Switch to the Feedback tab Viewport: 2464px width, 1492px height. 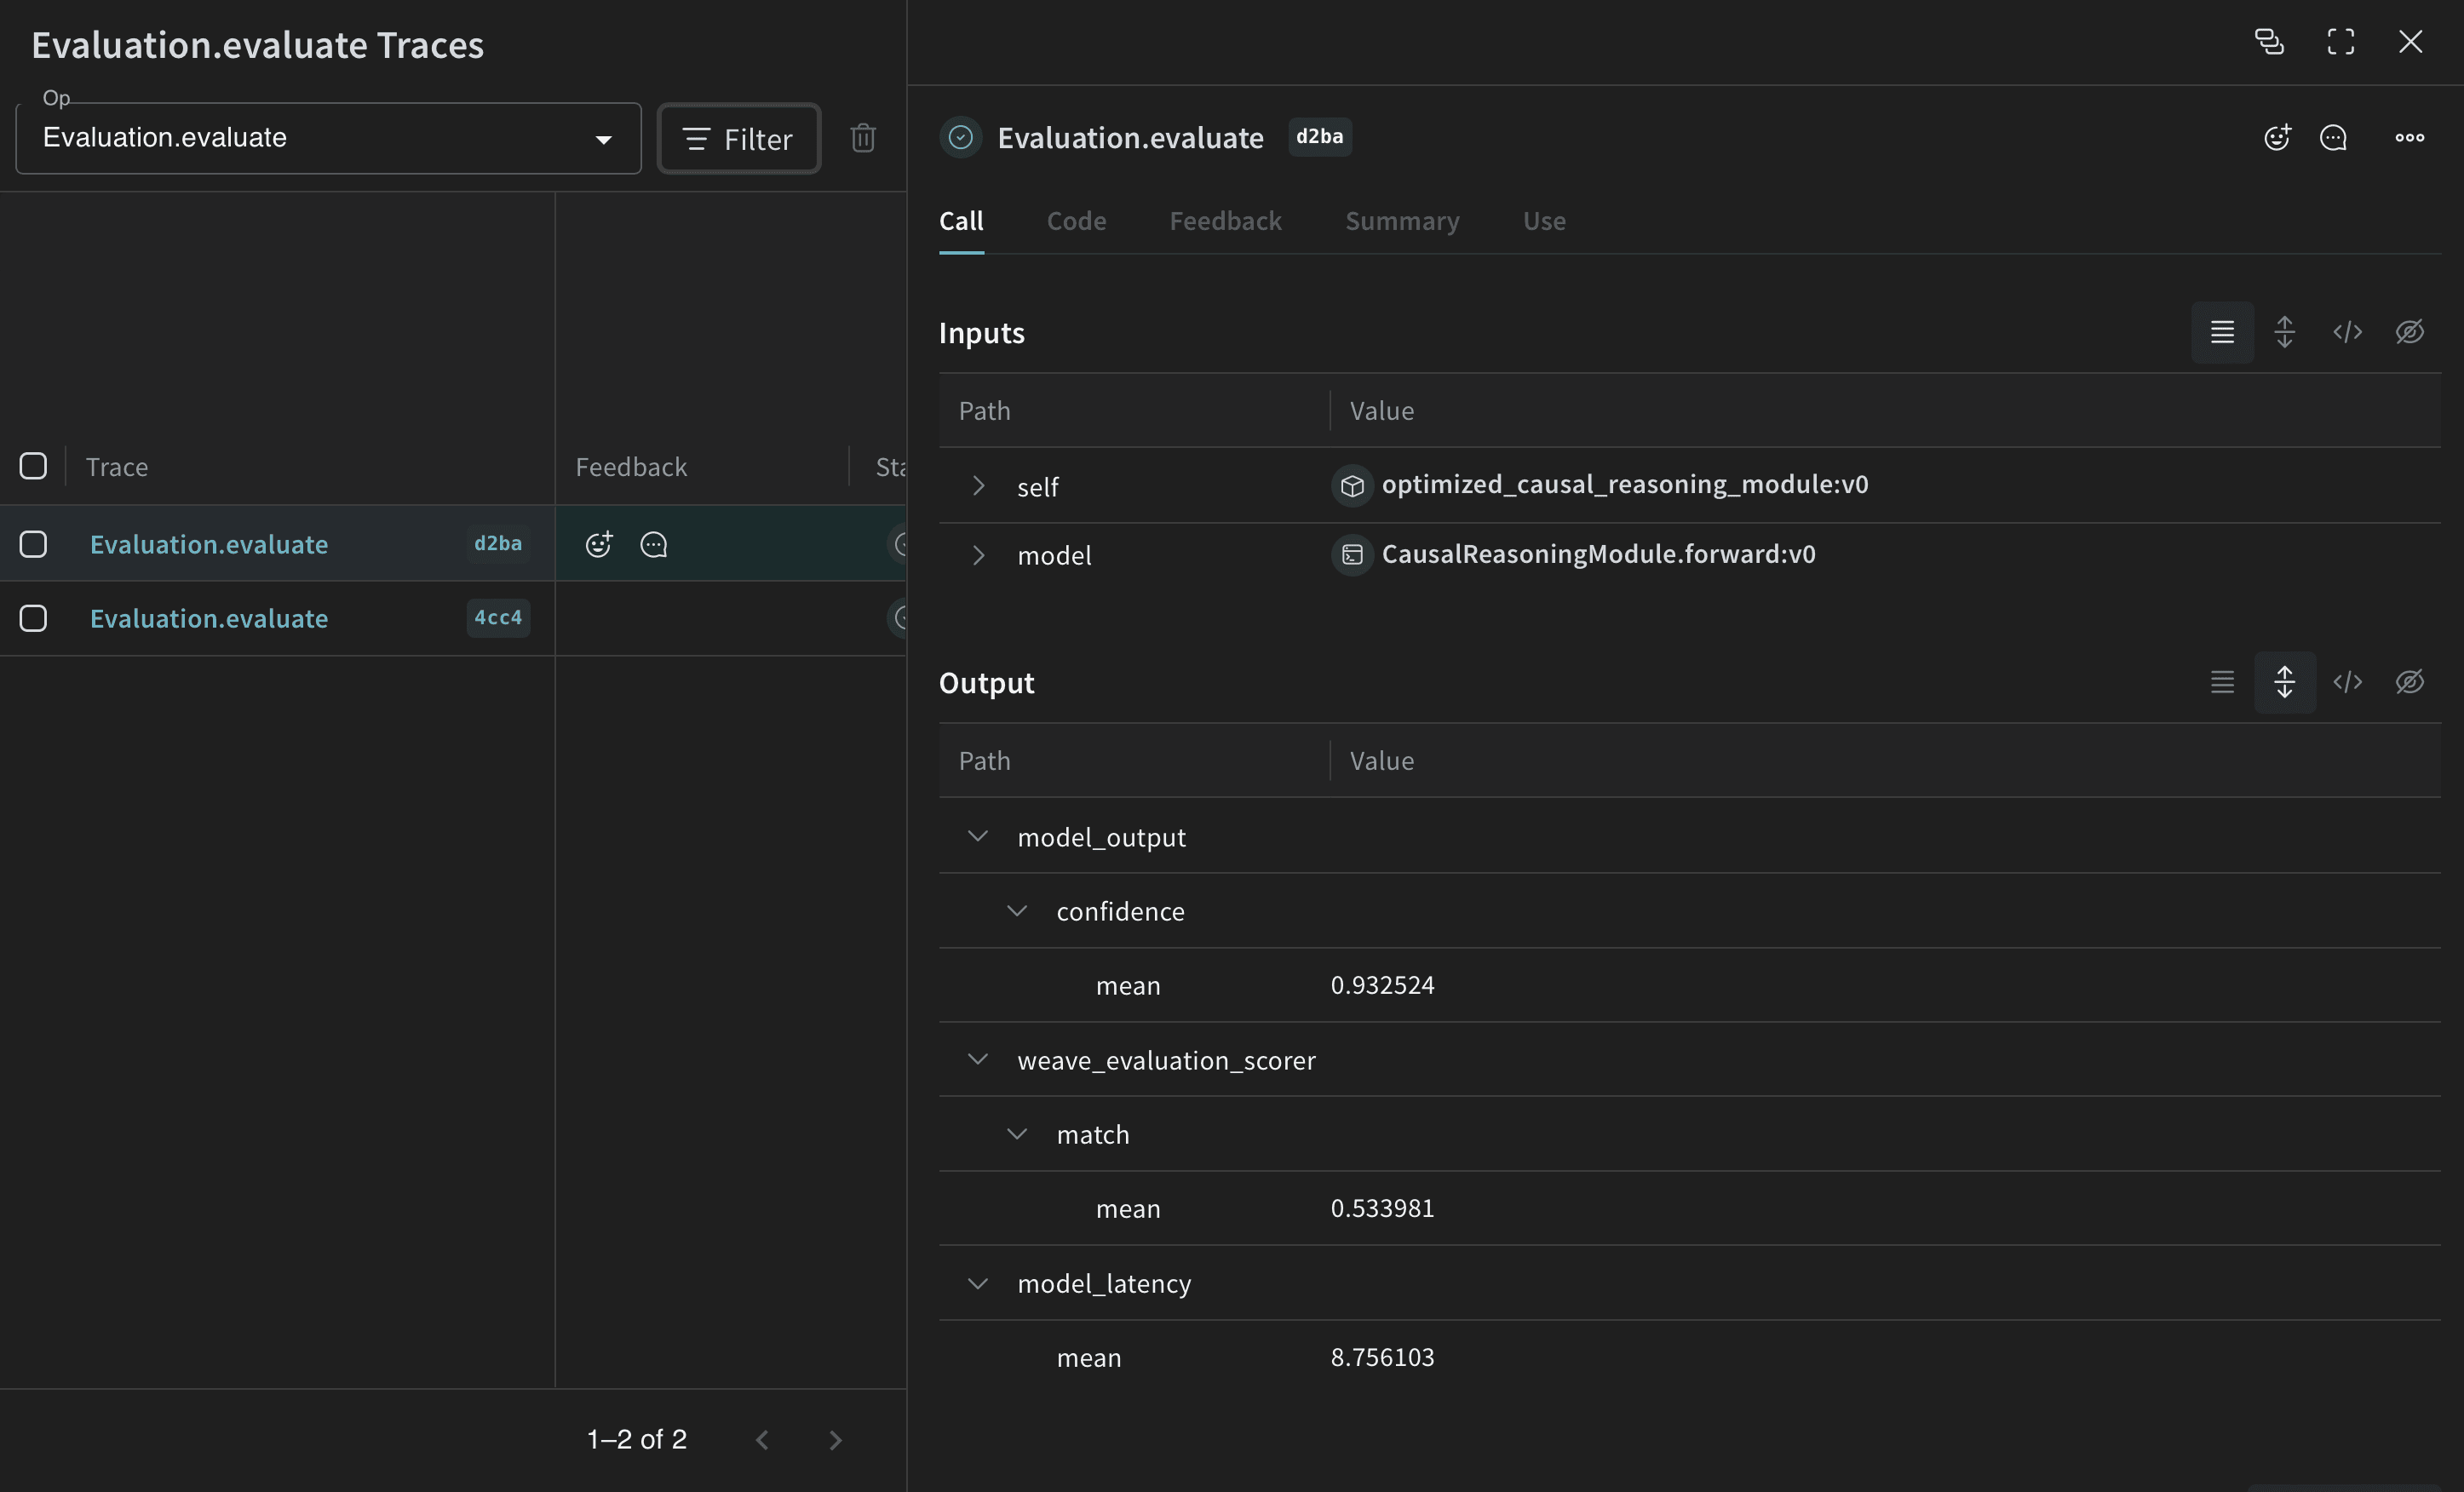pos(1225,221)
